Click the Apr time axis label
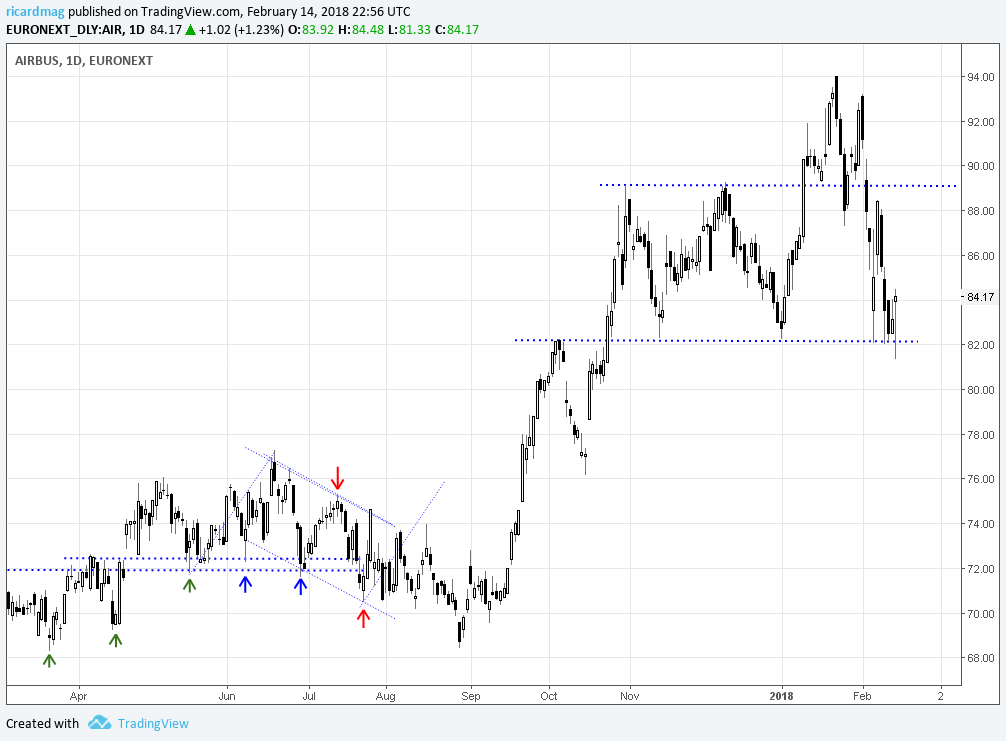 (78, 696)
